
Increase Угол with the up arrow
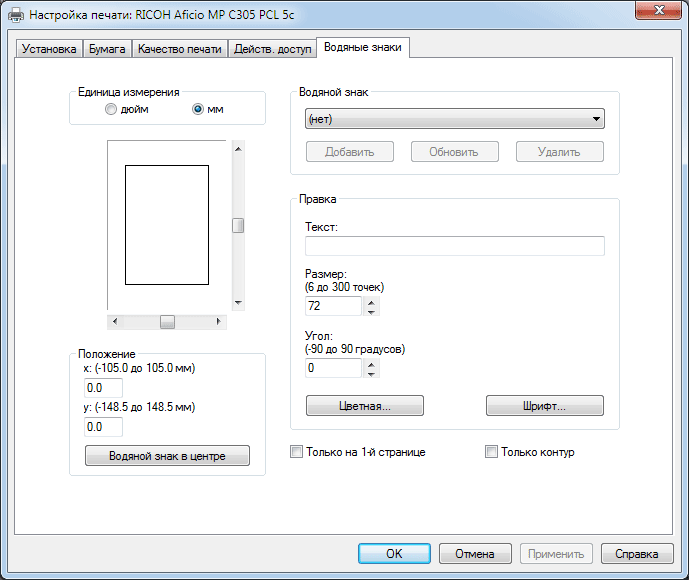click(371, 363)
